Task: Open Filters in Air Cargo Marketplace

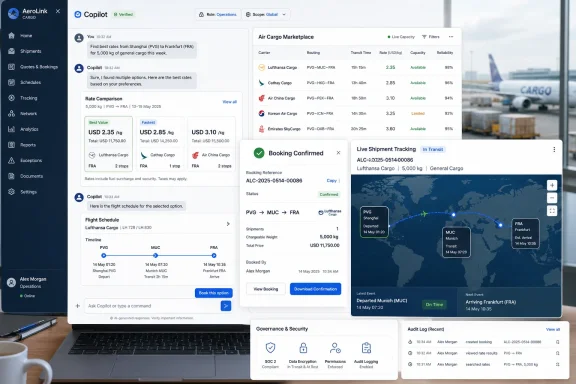Action: 431,37
